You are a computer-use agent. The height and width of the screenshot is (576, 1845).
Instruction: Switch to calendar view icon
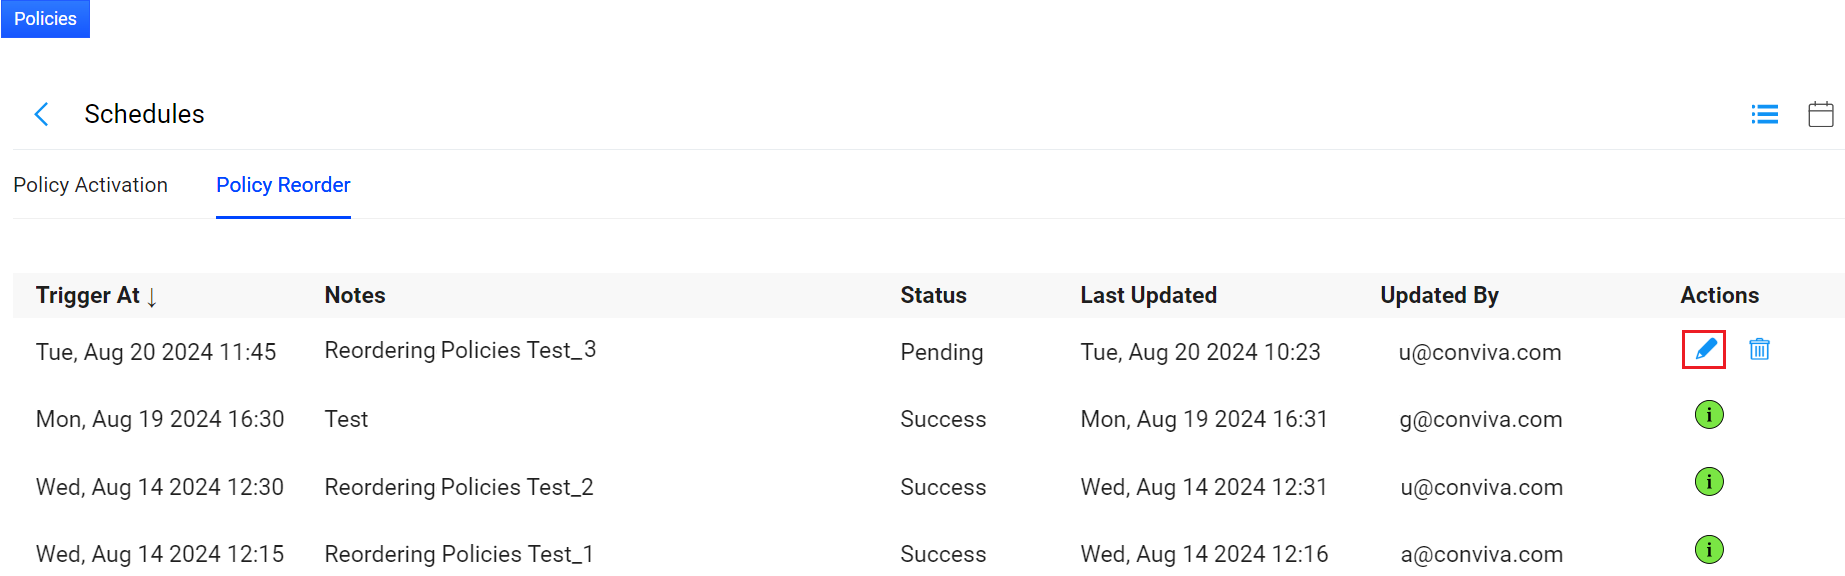1820,114
